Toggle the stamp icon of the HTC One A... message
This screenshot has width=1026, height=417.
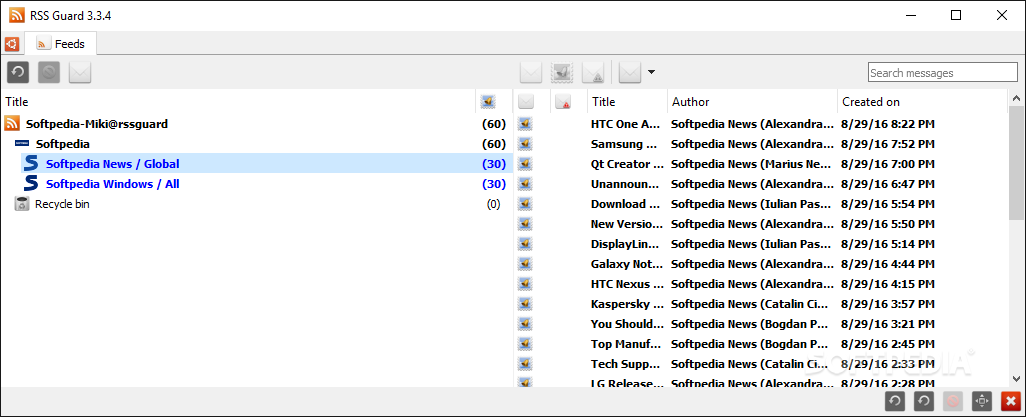coord(524,123)
